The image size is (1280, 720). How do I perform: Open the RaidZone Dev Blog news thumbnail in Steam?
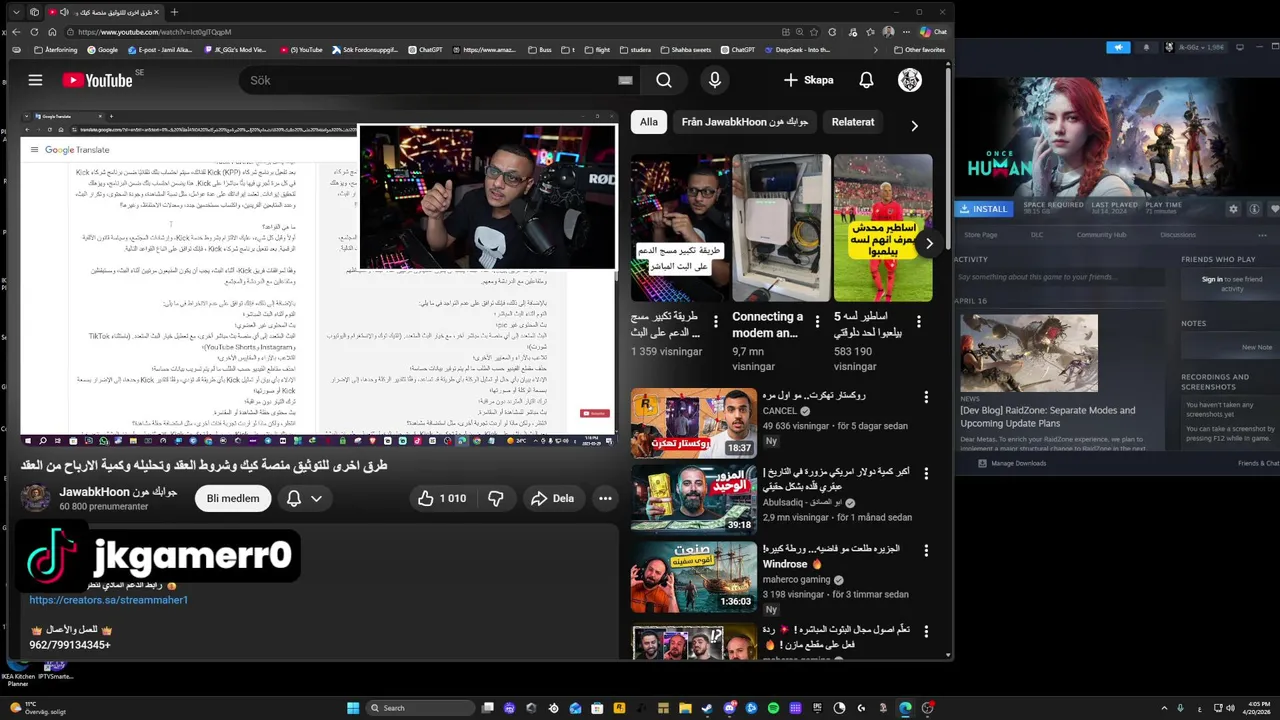(1028, 353)
